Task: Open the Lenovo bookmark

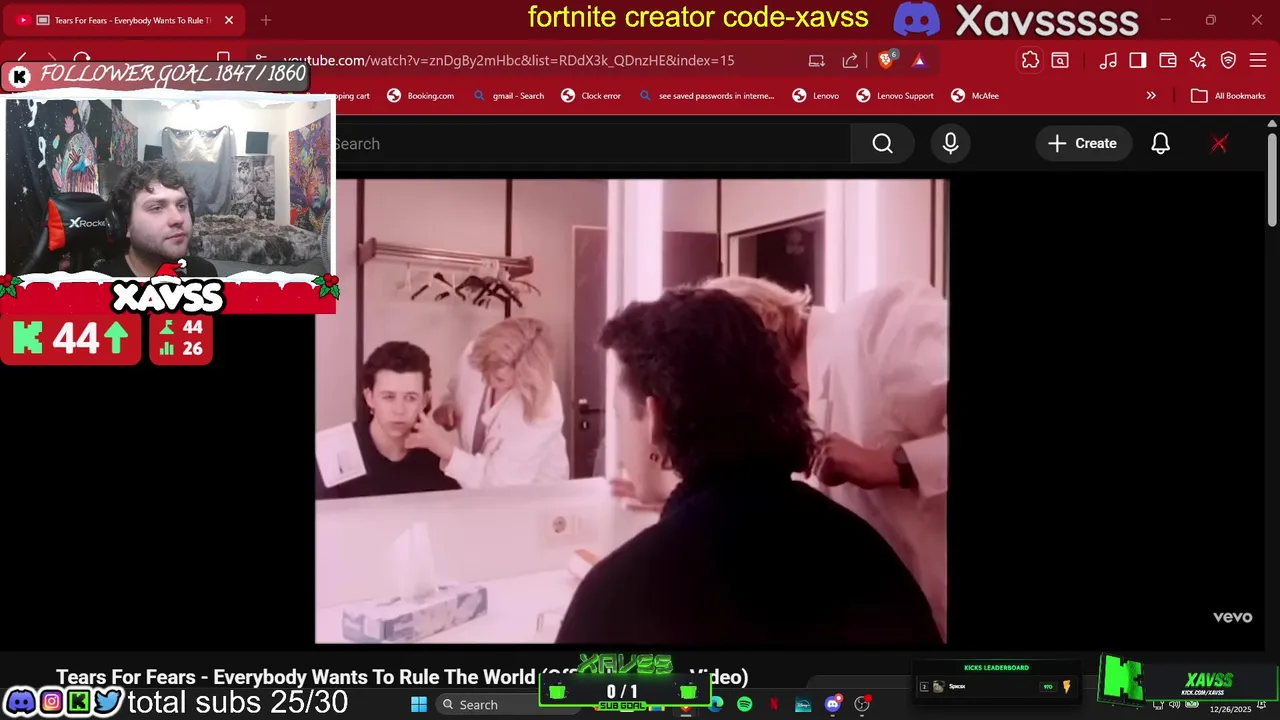Action: (x=815, y=96)
